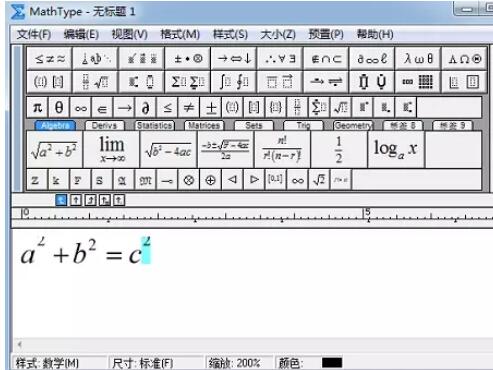Viewport: 493px width, 370px height.
Task: Open the arrow symbols palette
Action: (234, 59)
